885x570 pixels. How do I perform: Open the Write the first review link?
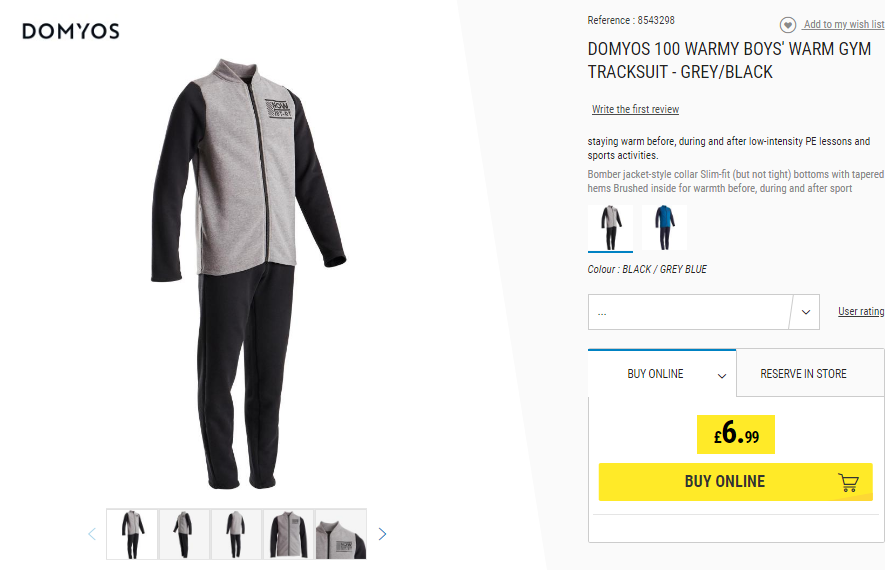(x=636, y=109)
